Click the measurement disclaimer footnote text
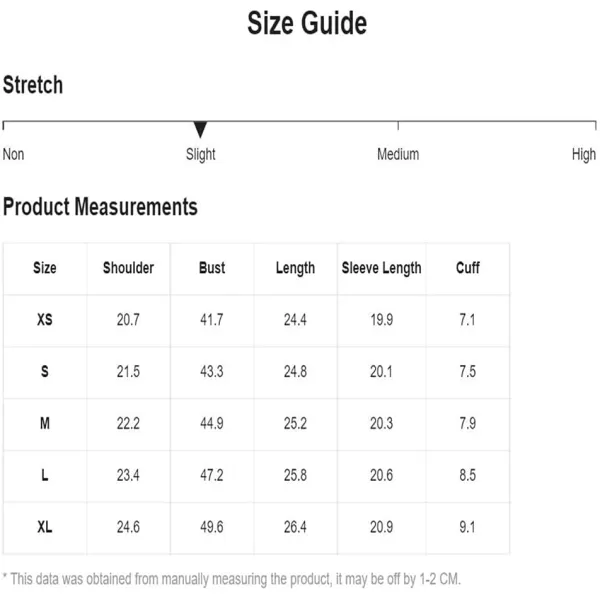This screenshot has width=600, height=600. click(232, 579)
